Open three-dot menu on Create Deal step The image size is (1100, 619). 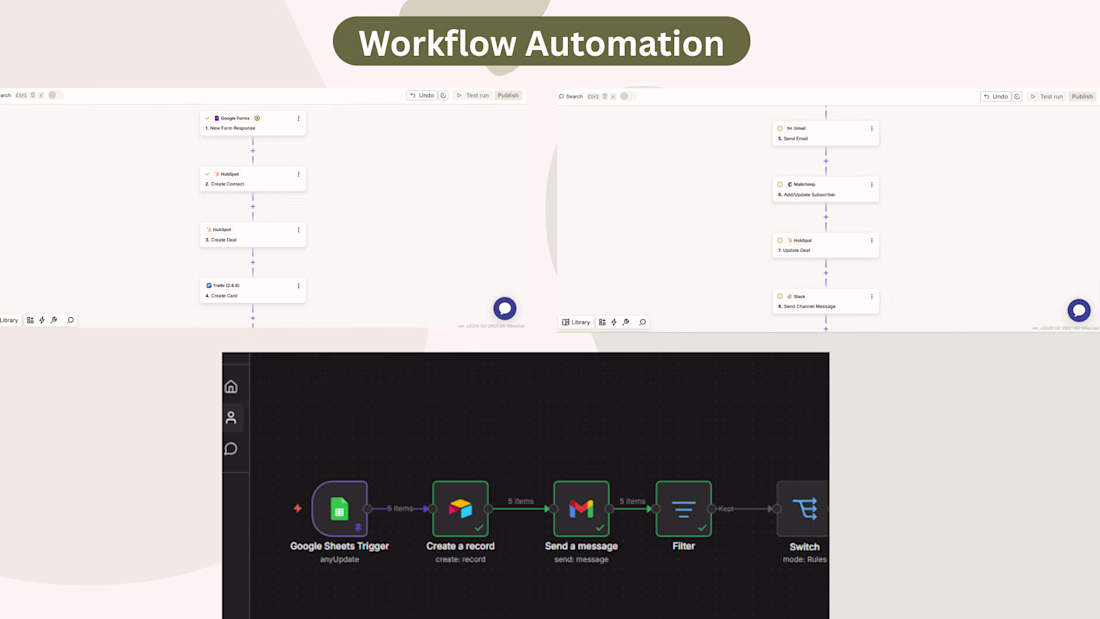(x=298, y=229)
